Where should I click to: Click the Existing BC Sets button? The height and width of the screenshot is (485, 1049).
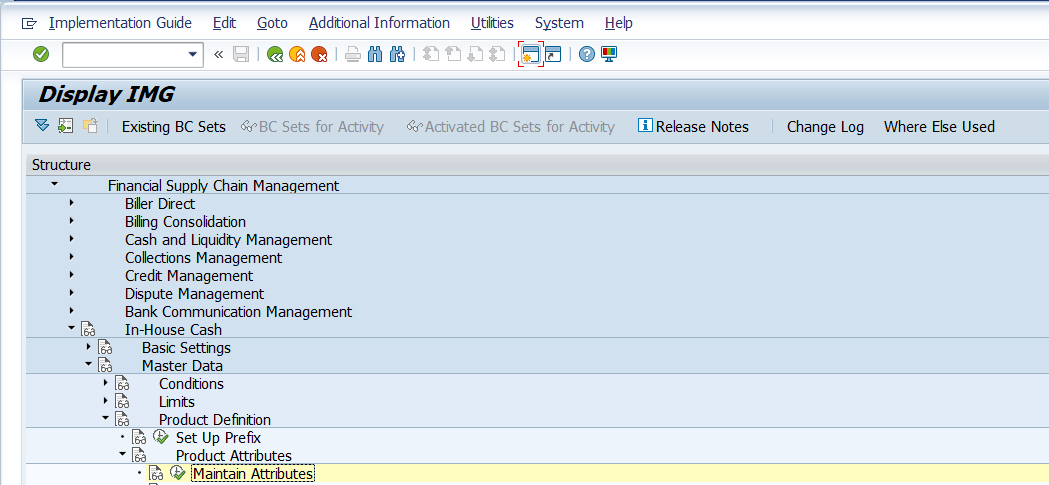pos(174,127)
